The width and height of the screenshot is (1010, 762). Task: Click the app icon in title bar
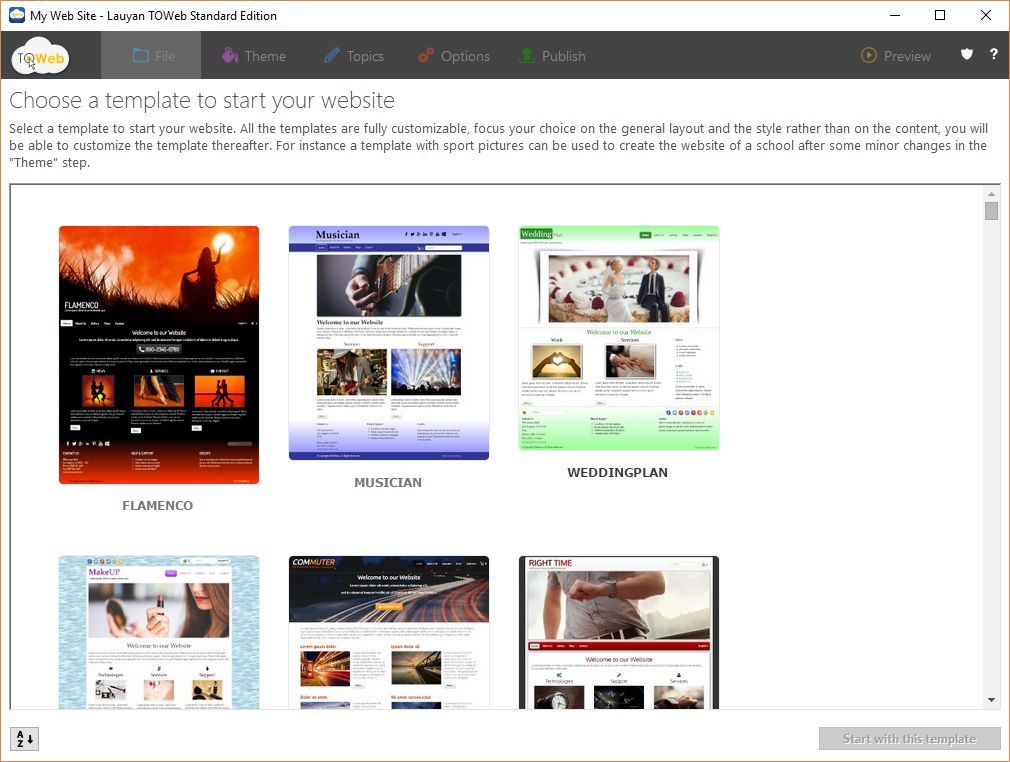pyautogui.click(x=17, y=15)
